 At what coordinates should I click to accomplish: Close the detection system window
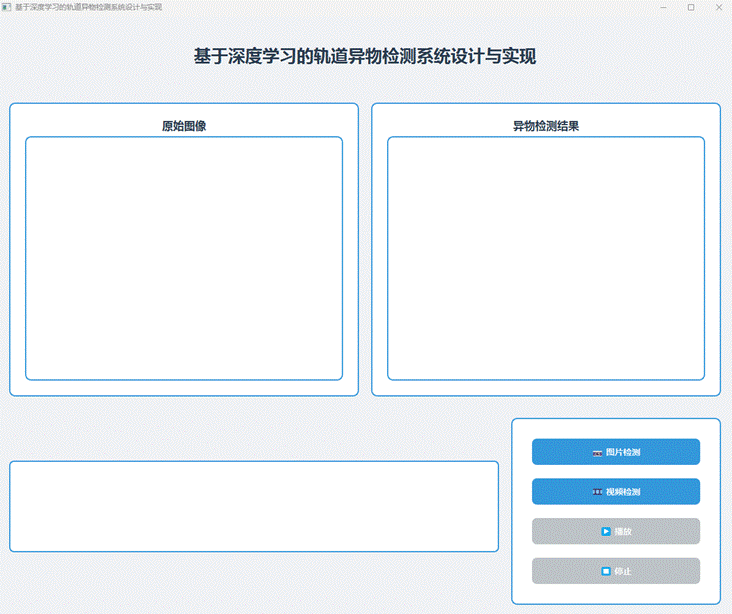(x=719, y=7)
